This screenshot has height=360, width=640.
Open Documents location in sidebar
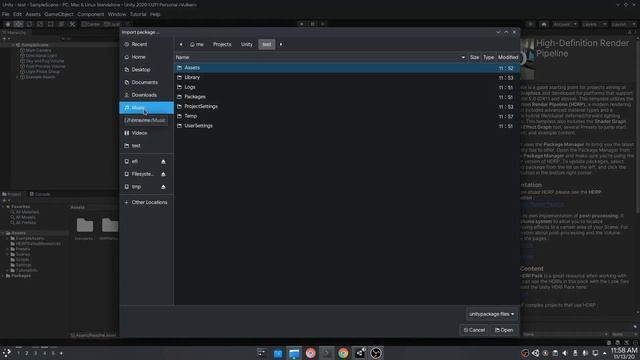click(x=146, y=82)
